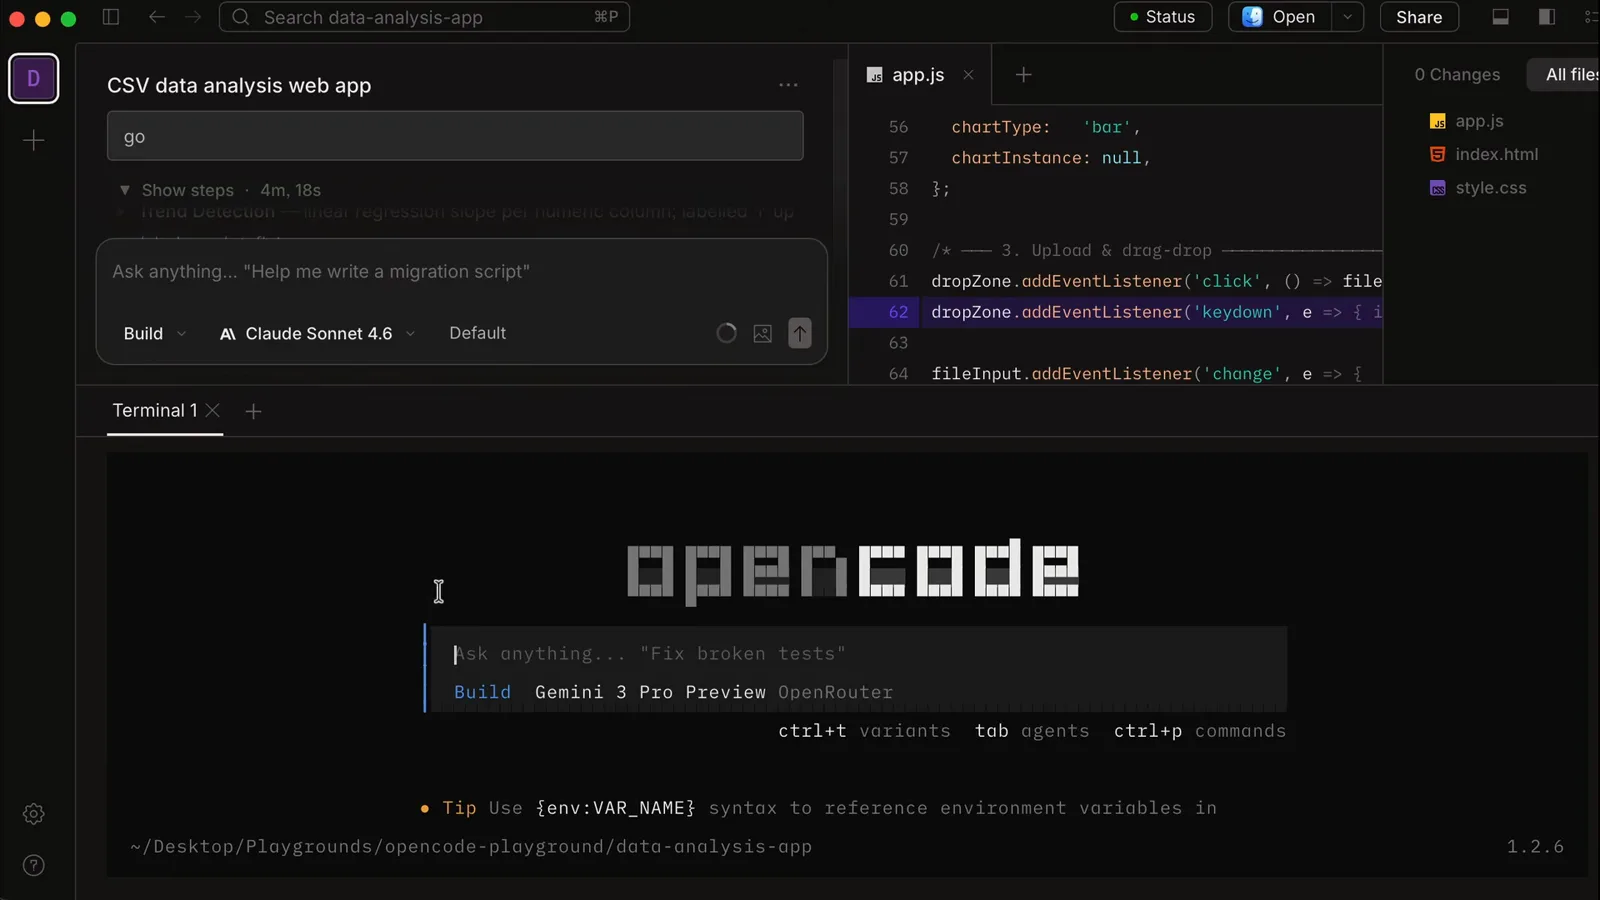1600x900 pixels.
Task: Click the ctrl+t variants hint
Action: tap(864, 731)
